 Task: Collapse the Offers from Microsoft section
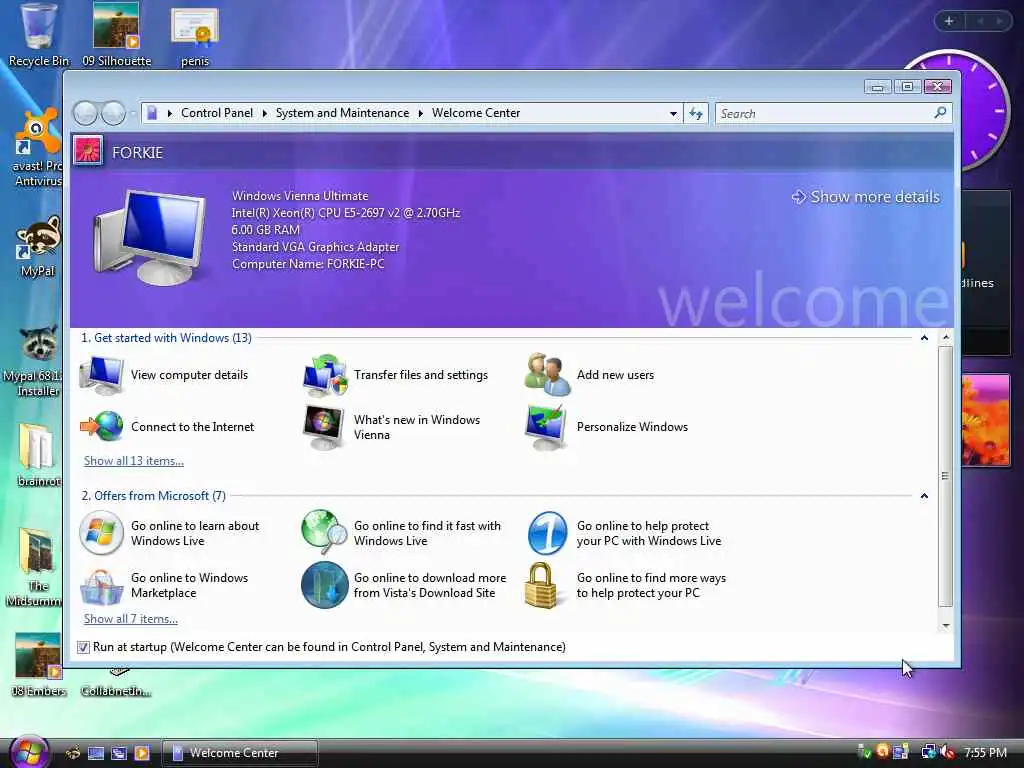pos(924,496)
